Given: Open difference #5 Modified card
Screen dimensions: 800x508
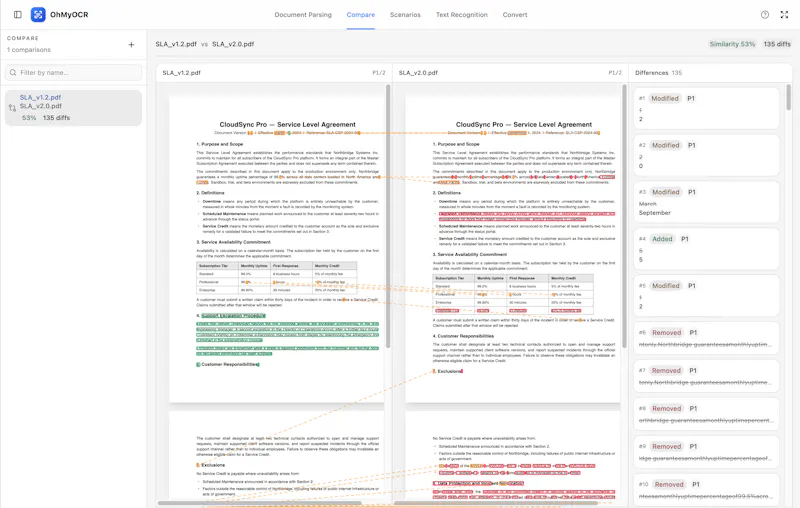Looking at the screenshot, I should tap(707, 296).
